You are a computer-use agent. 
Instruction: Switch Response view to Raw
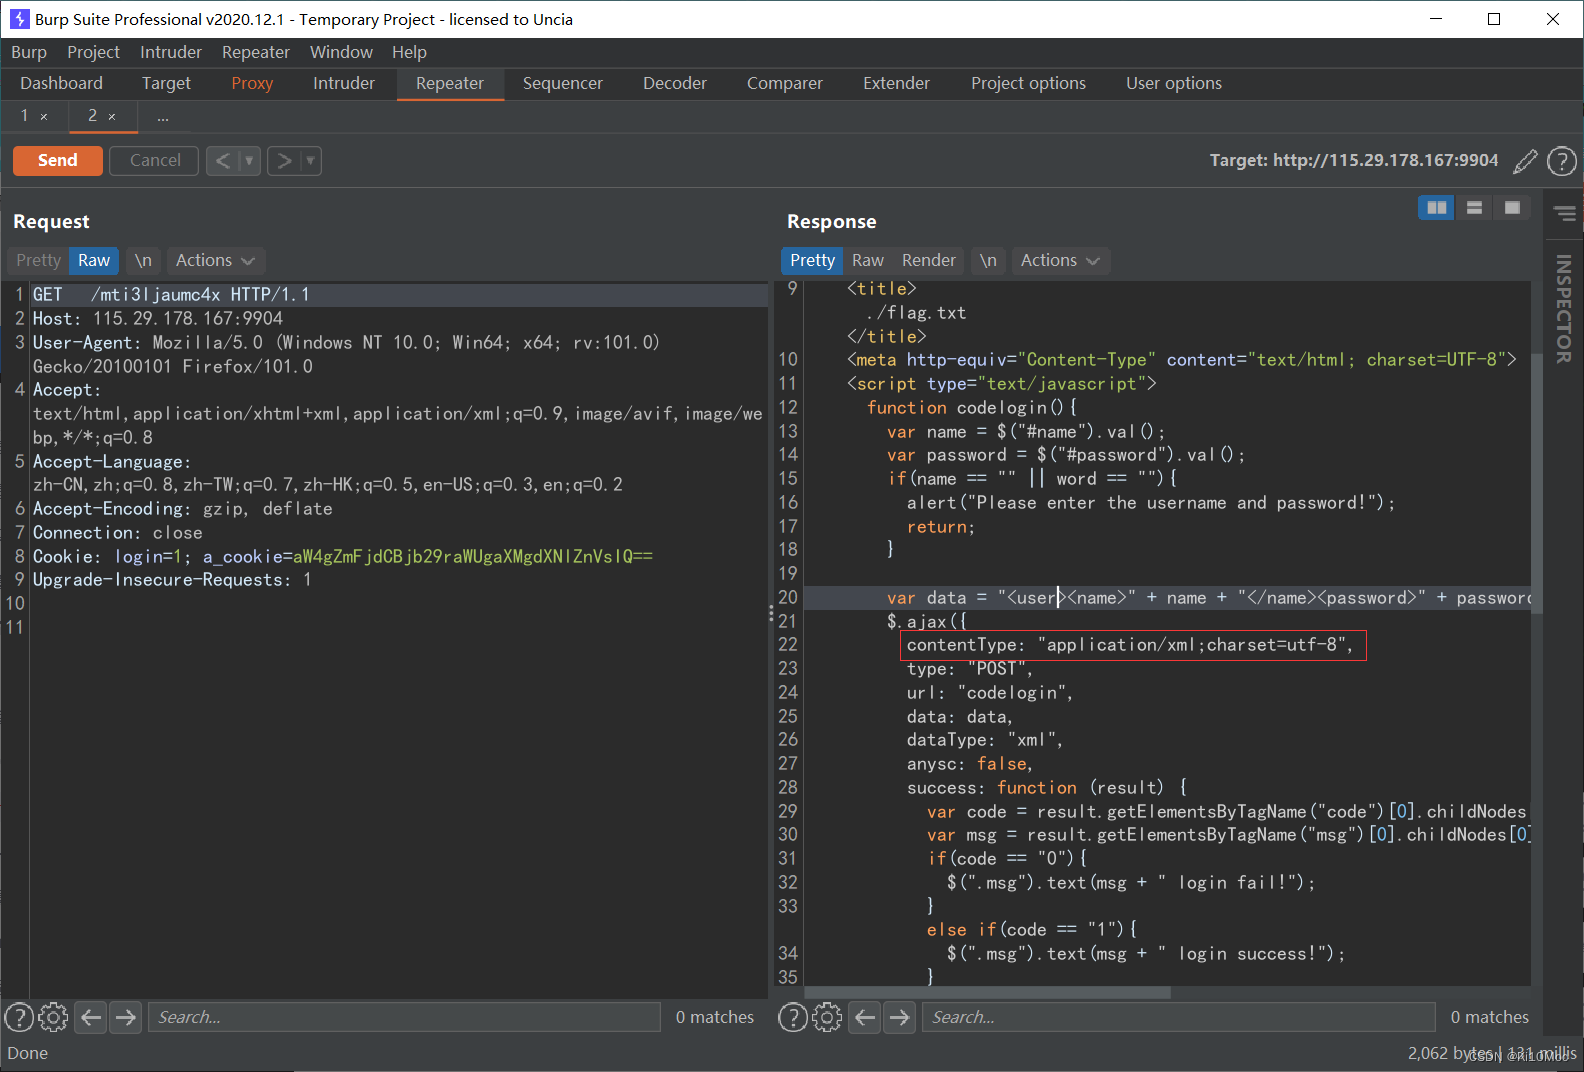tap(867, 260)
